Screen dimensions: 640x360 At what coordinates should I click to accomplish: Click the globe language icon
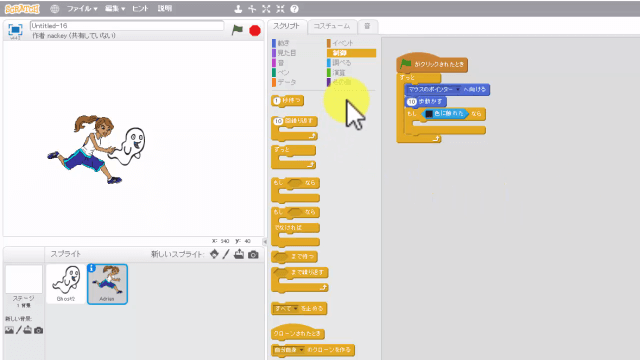tap(55, 9)
